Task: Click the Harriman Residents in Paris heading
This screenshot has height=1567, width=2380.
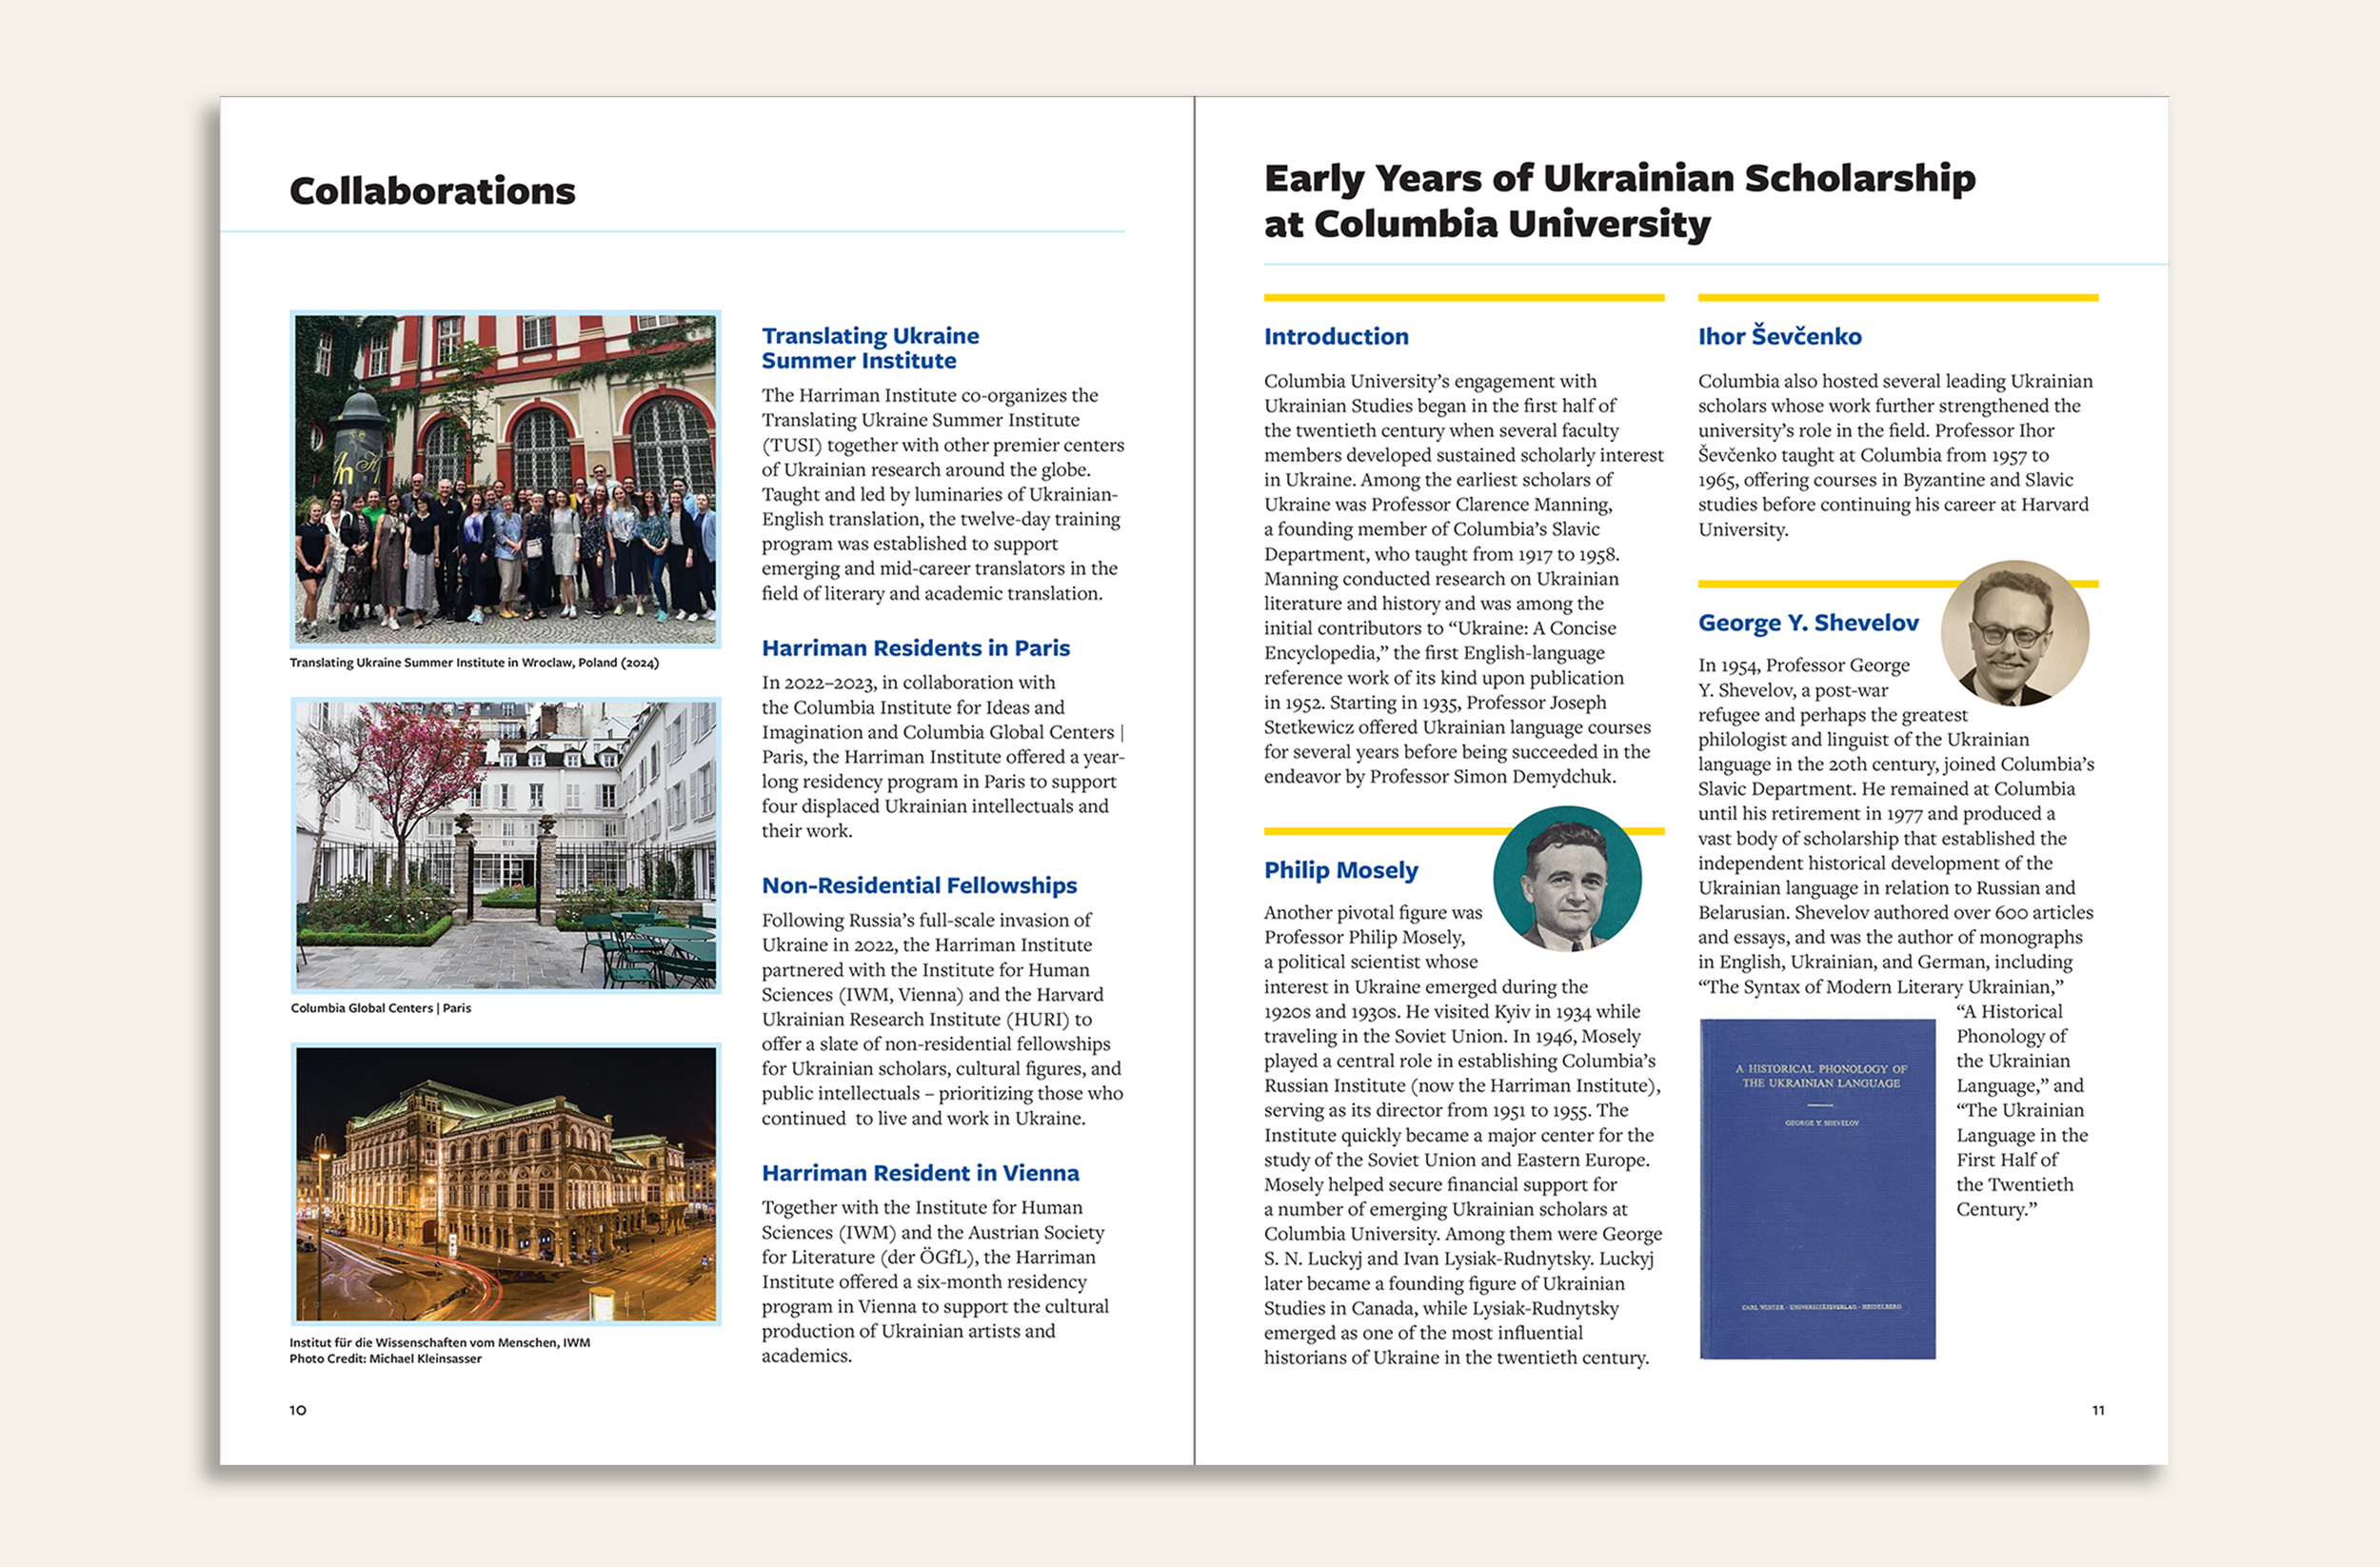Action: (x=915, y=648)
